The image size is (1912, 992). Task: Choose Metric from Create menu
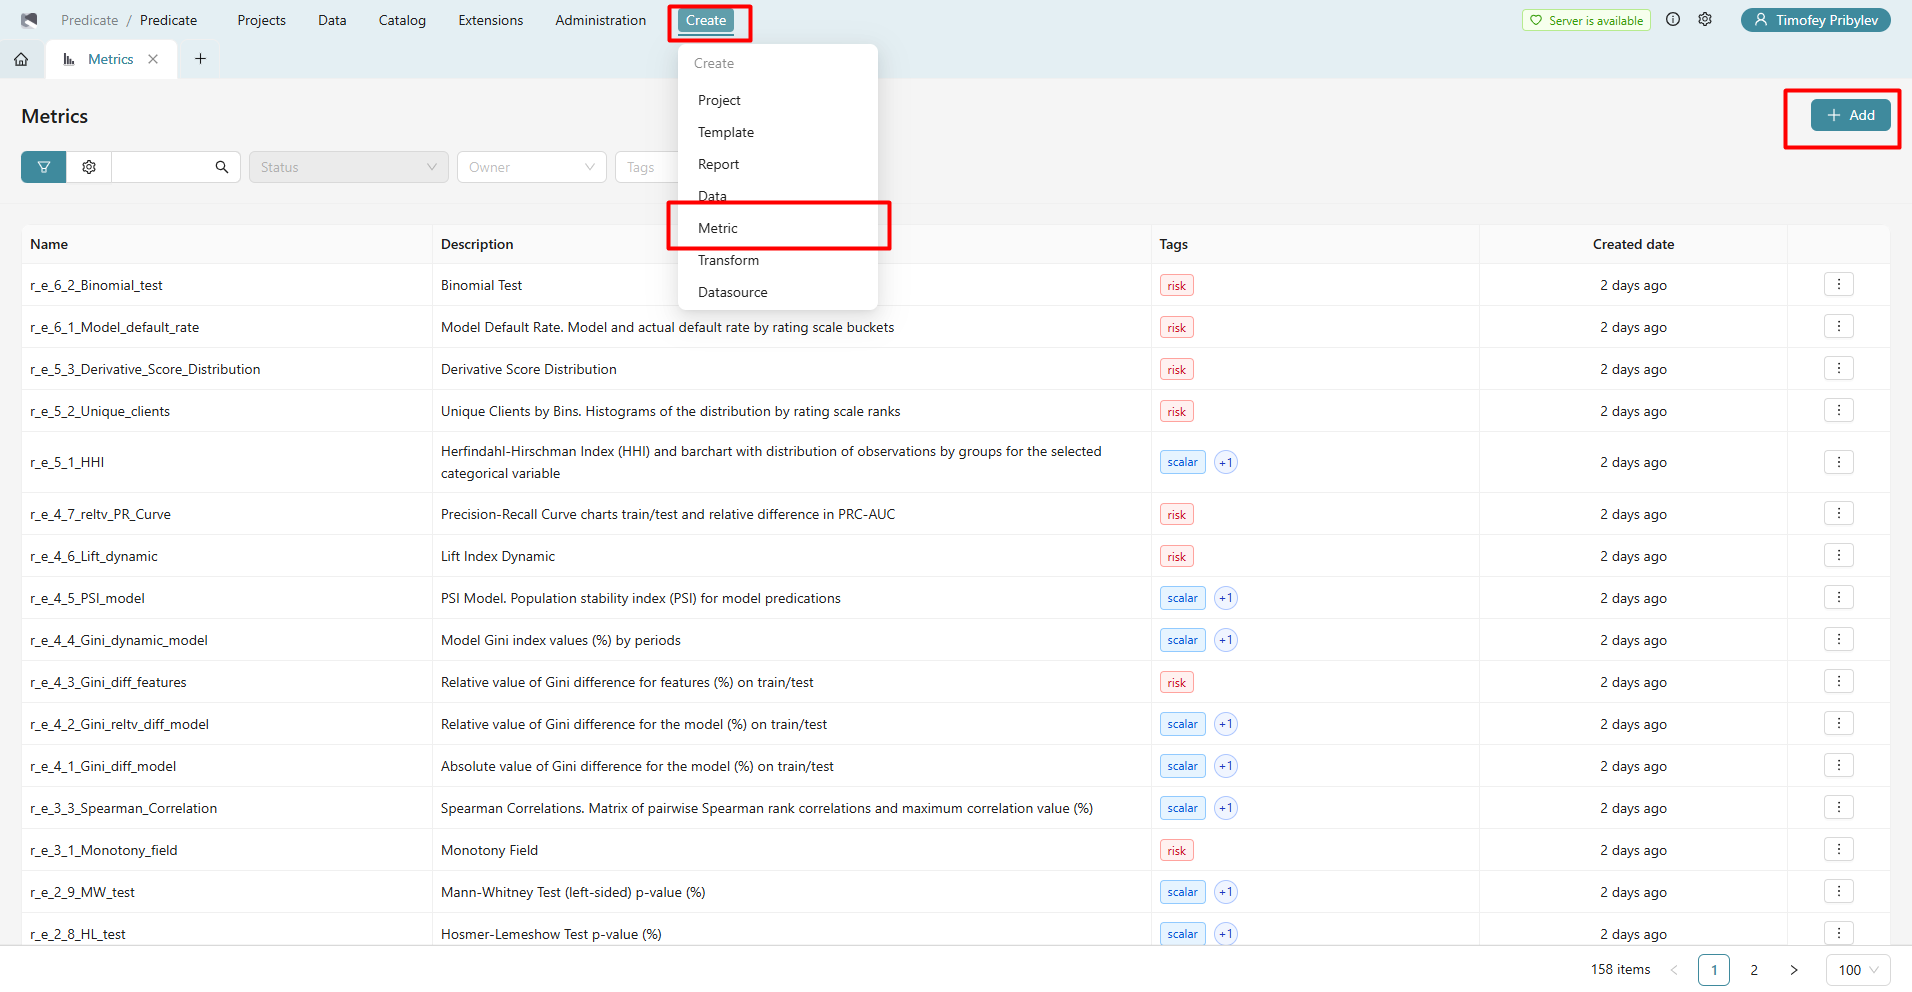(777, 228)
